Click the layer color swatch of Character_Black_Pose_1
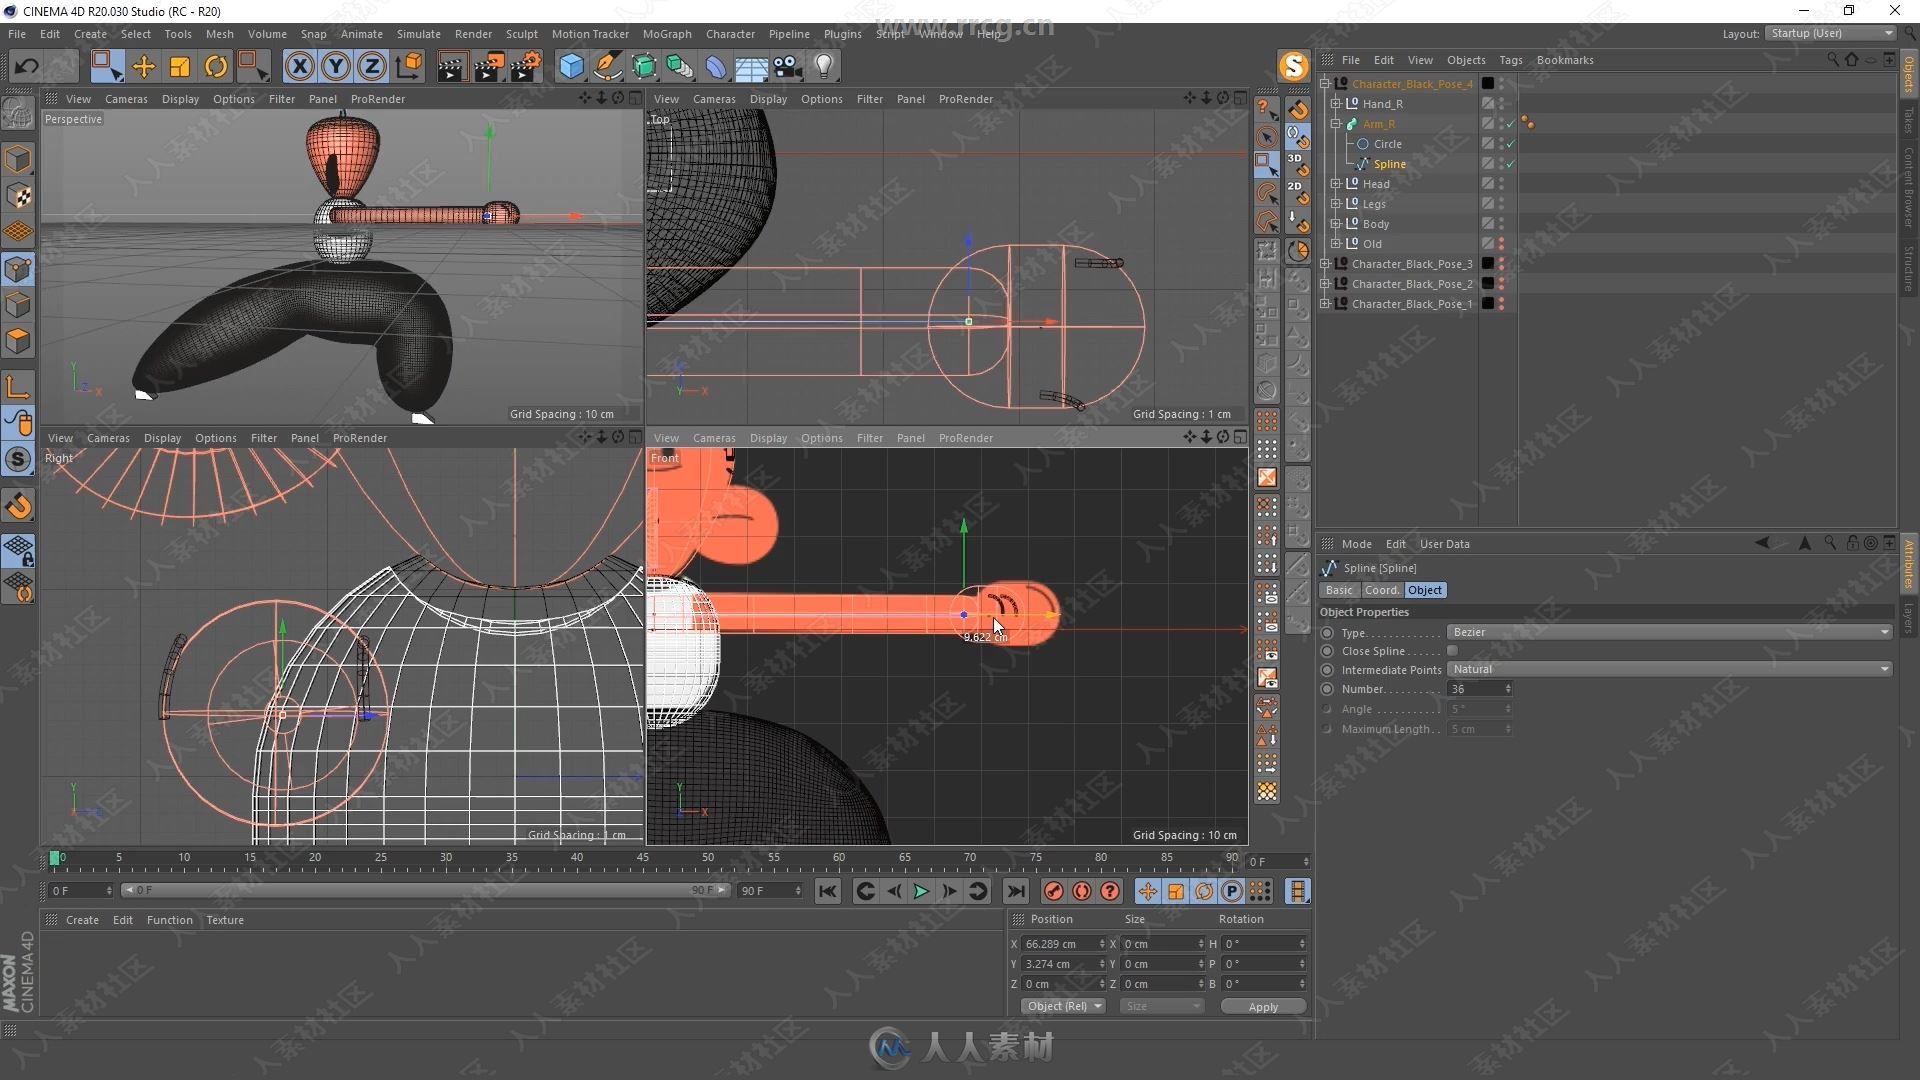The image size is (1920, 1080). 1488,304
